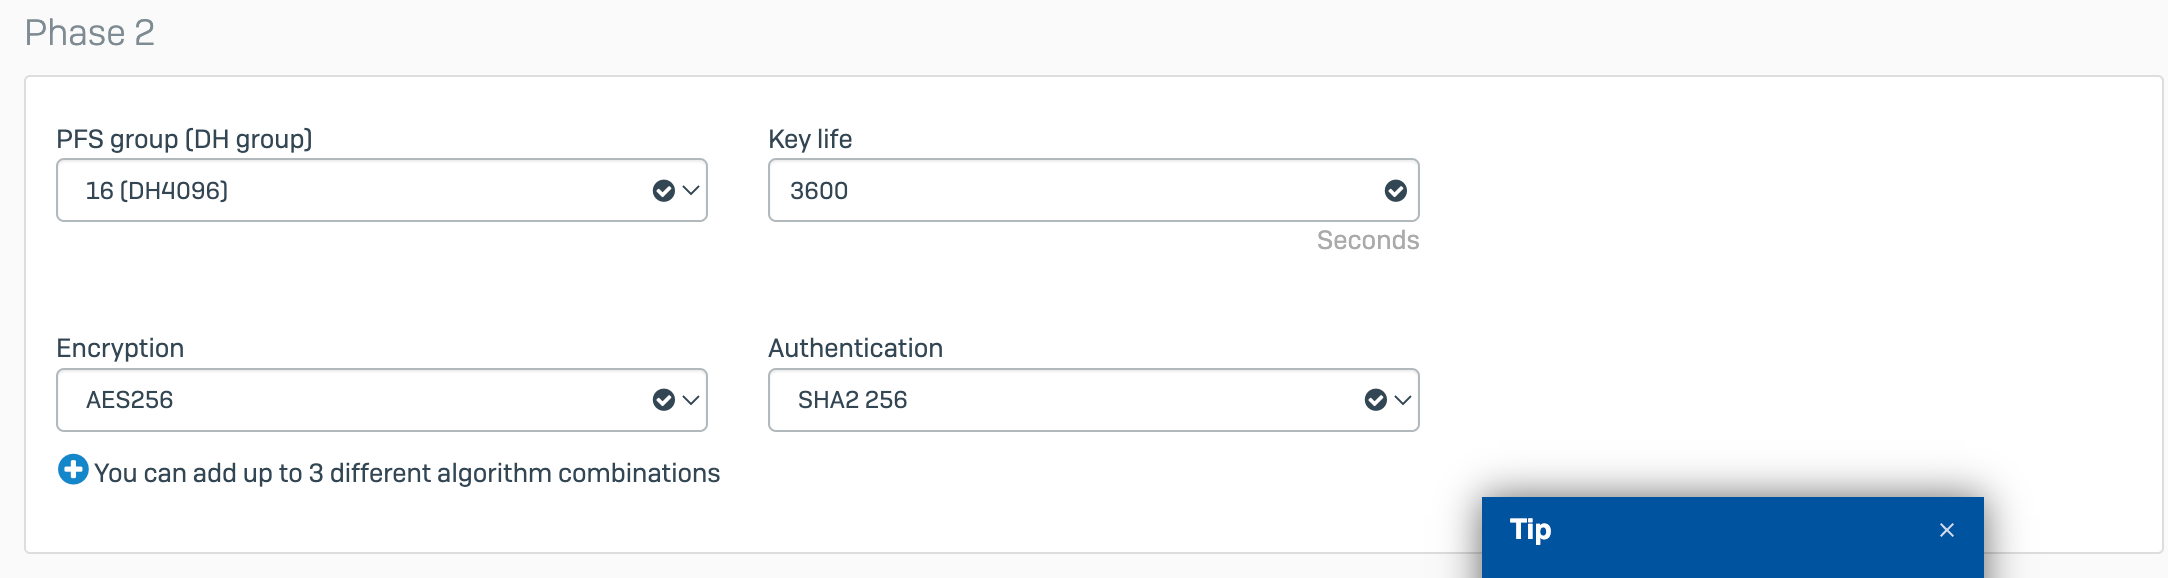Open the dropdown showing 16 (DH4096)
The height and width of the screenshot is (578, 2168).
[x=350, y=191]
